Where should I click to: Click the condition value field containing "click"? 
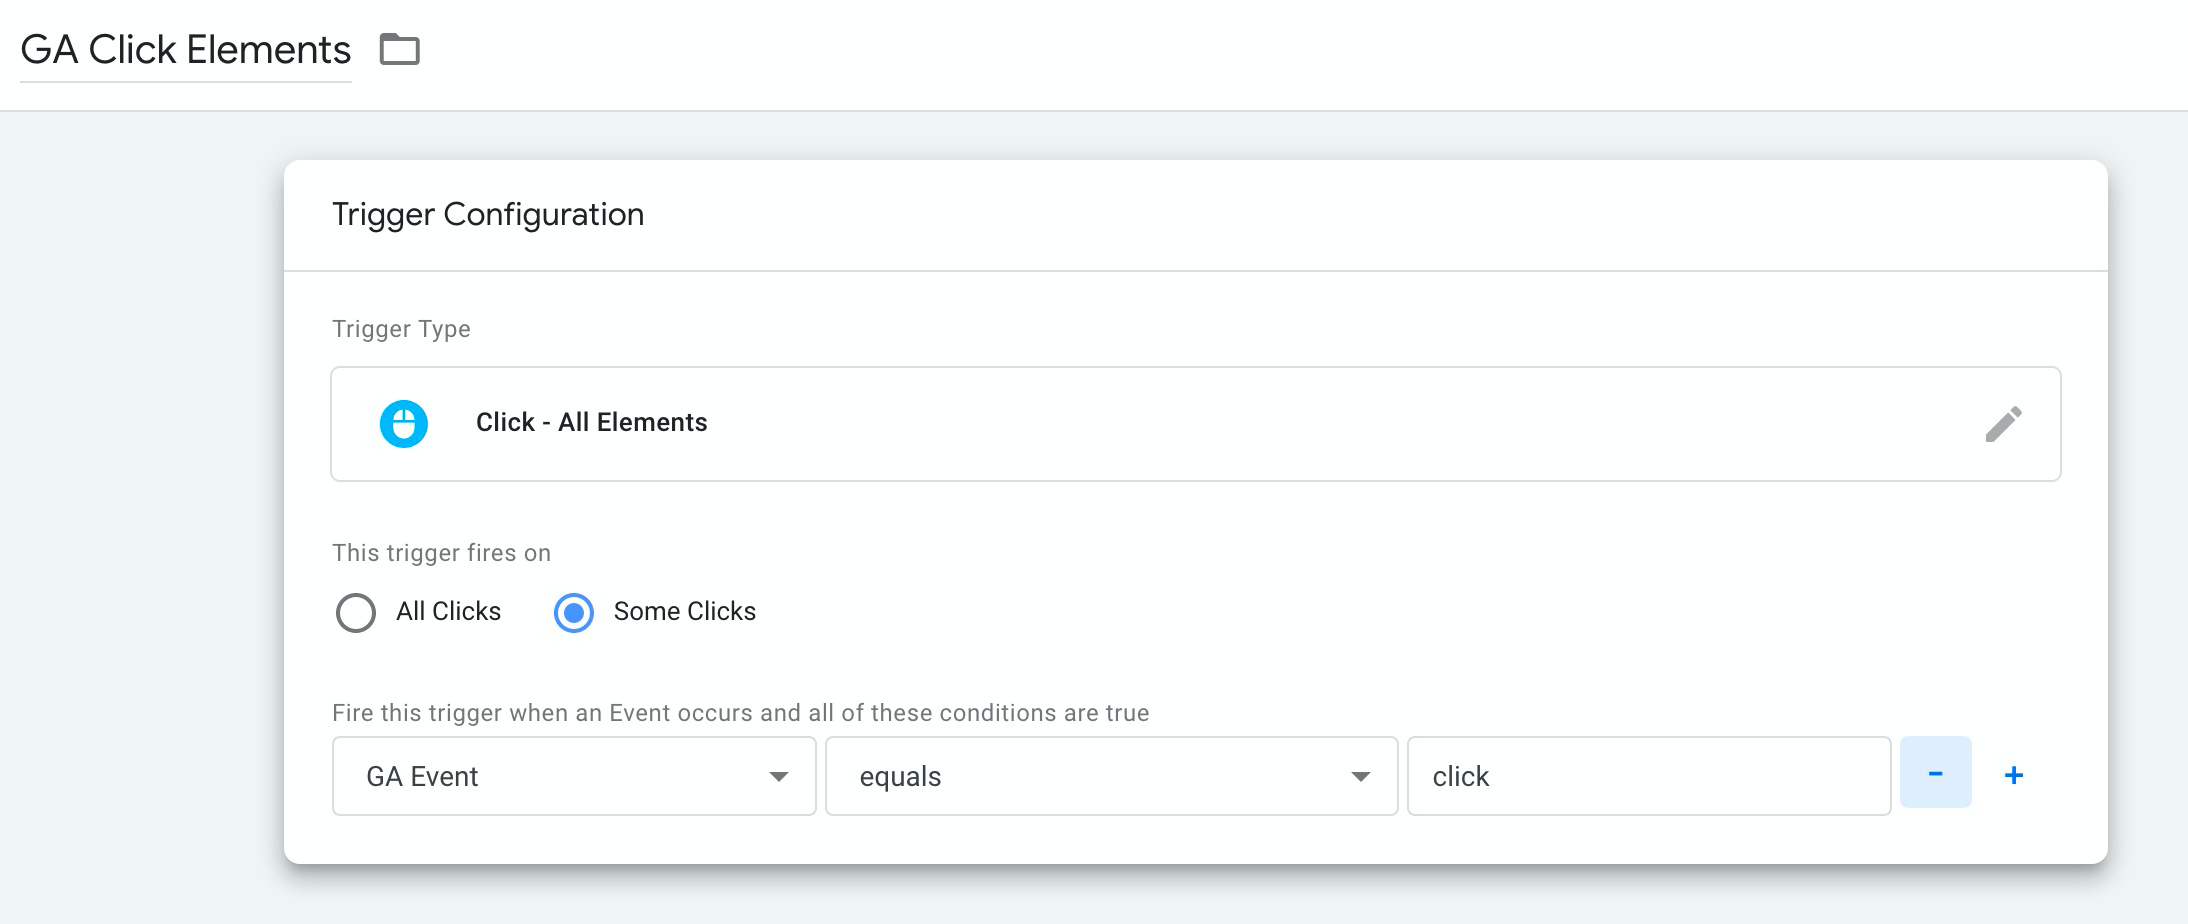pyautogui.click(x=1648, y=776)
